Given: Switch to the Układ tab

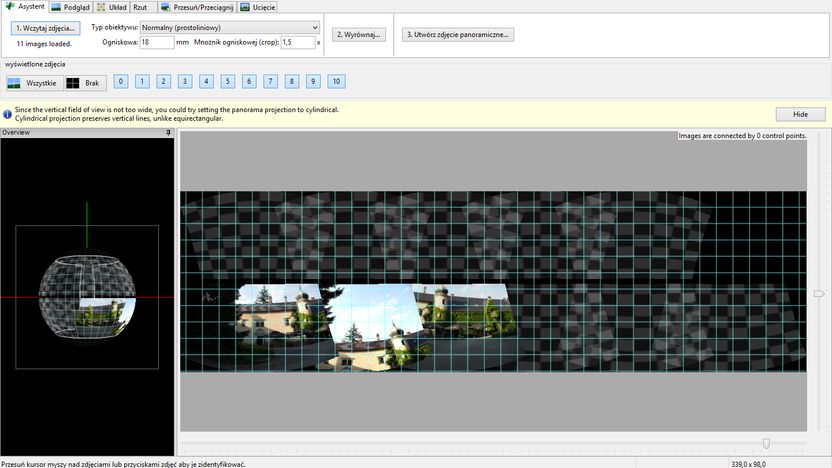Looking at the screenshot, I should [112, 7].
